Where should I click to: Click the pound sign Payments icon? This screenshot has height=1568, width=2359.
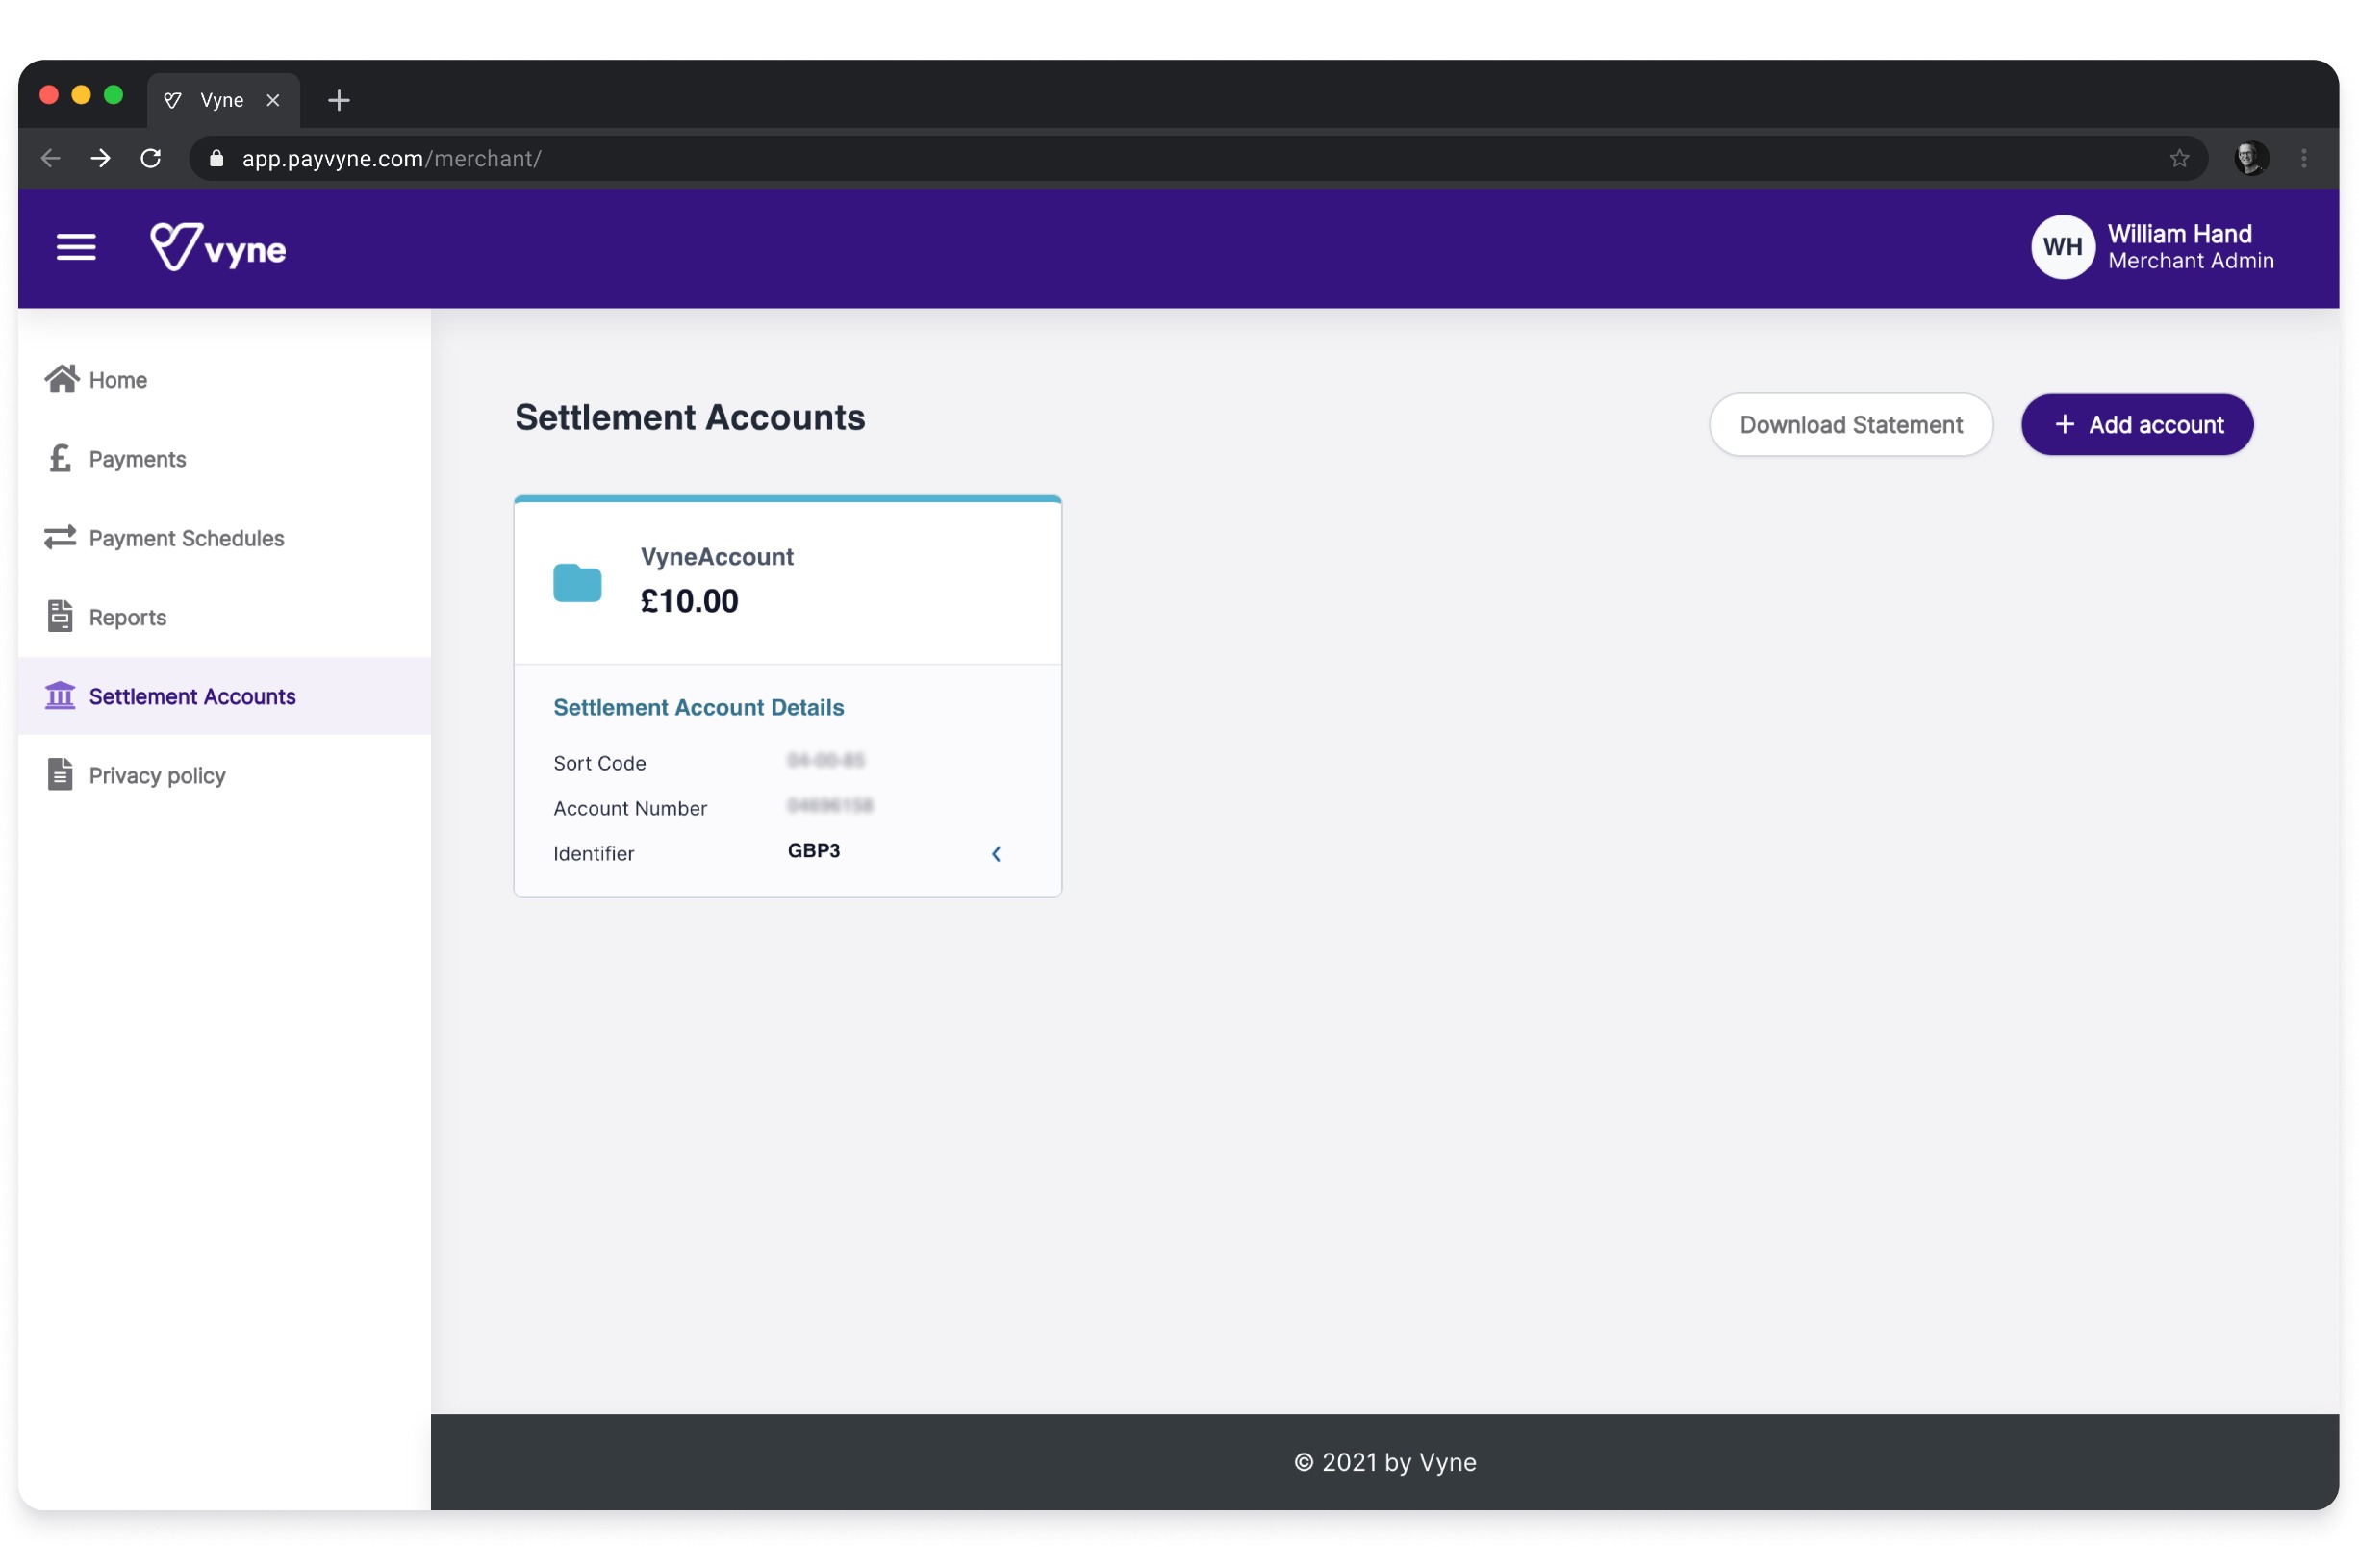(x=60, y=458)
